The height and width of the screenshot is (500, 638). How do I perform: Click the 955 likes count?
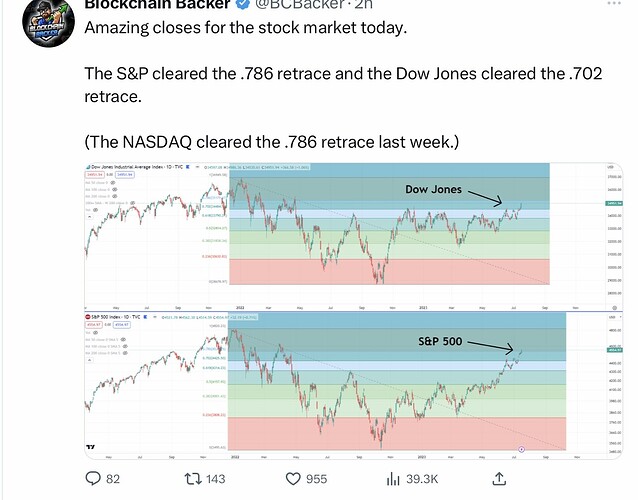(x=316, y=479)
